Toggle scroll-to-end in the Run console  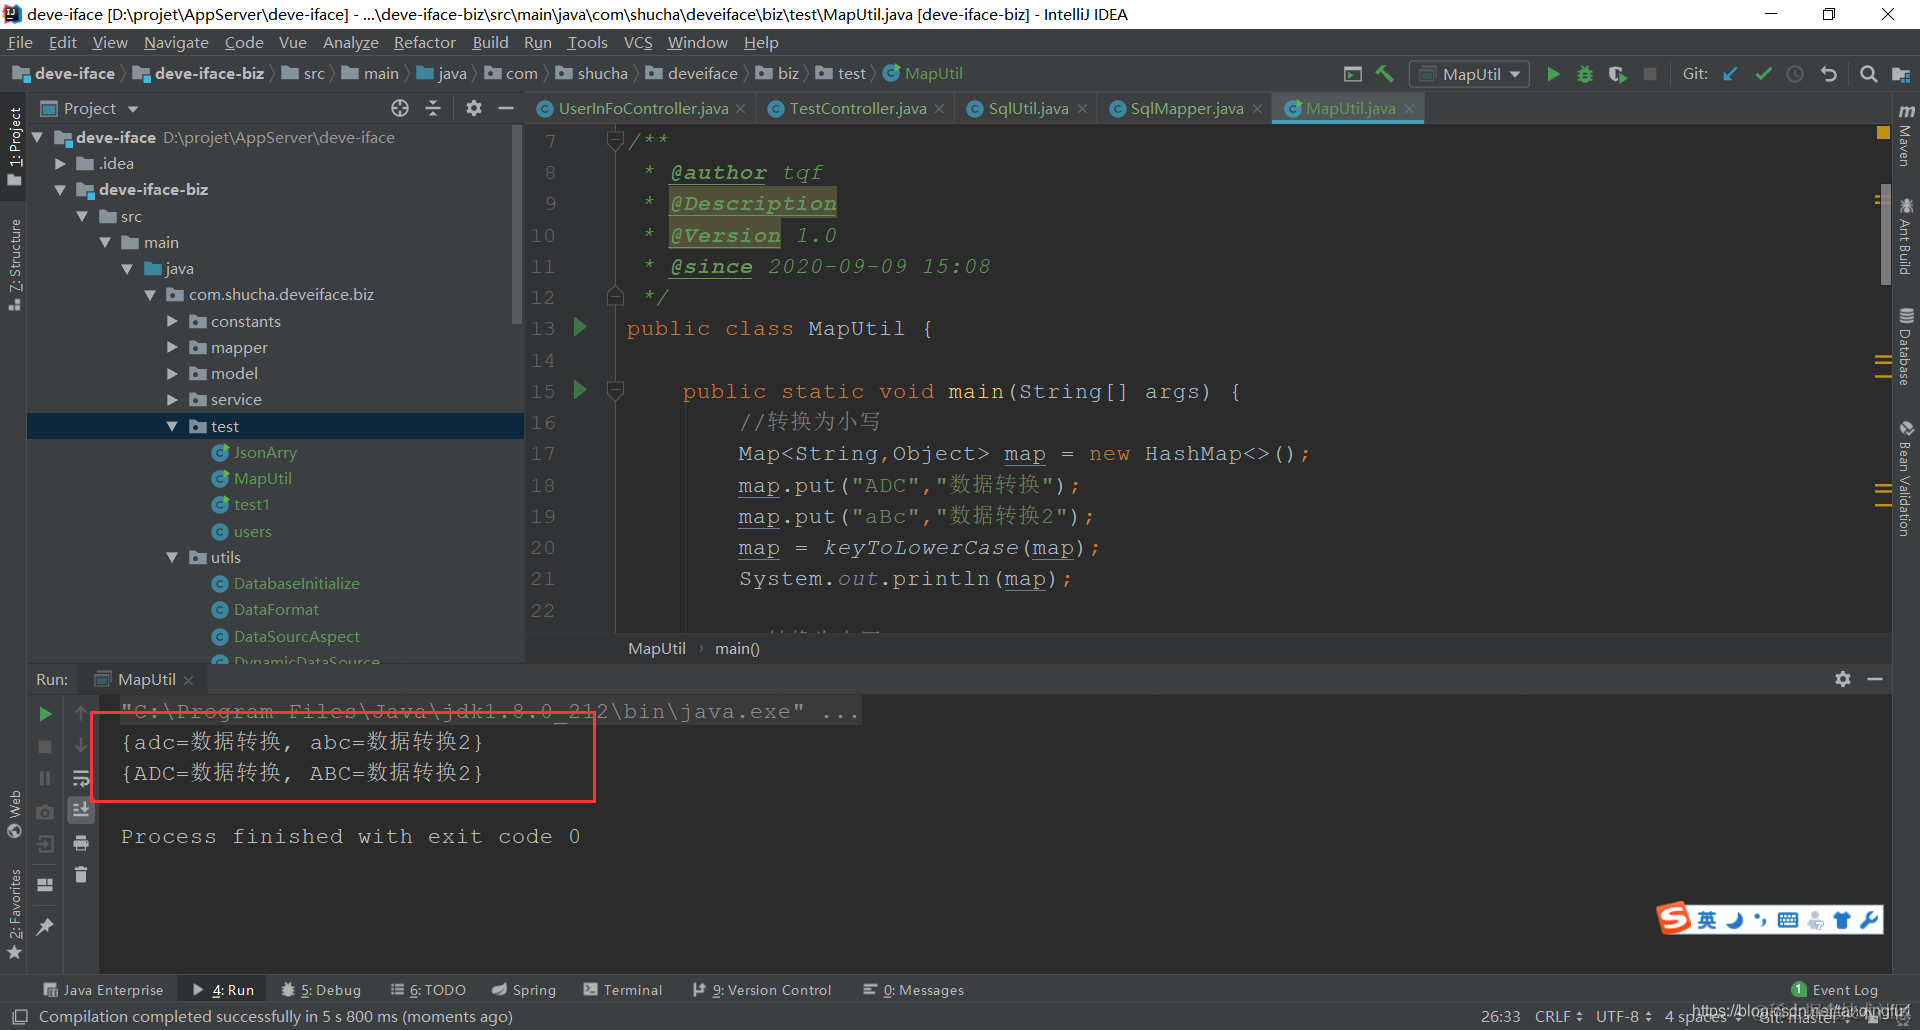[x=81, y=810]
